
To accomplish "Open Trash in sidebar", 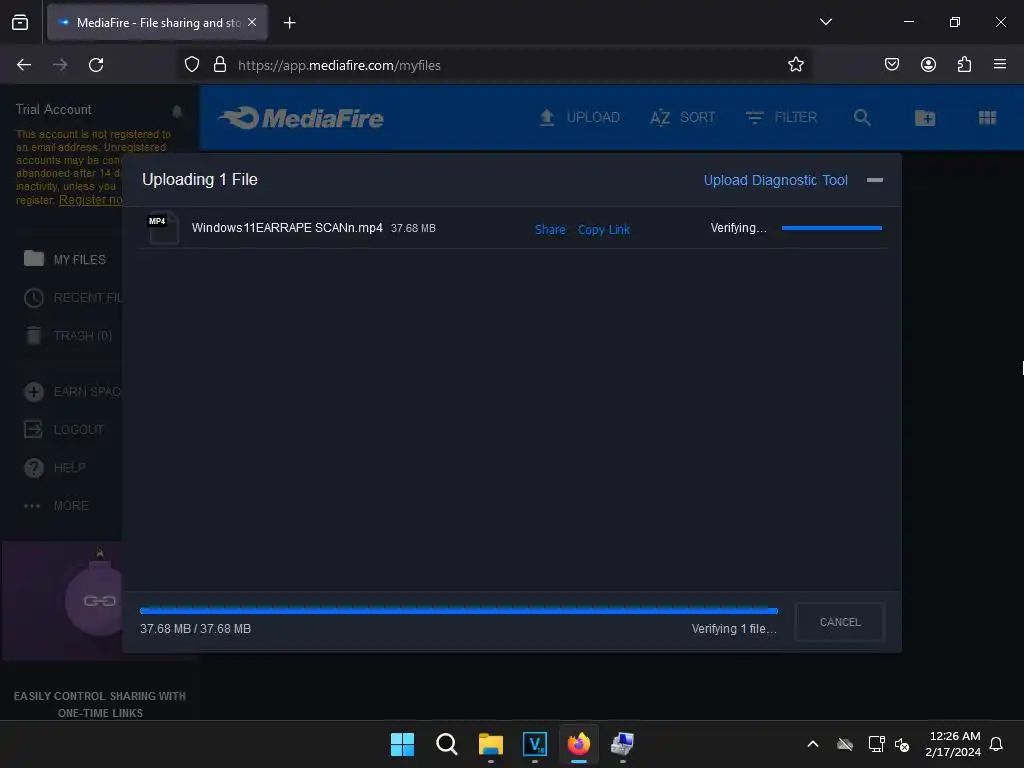I will point(68,336).
